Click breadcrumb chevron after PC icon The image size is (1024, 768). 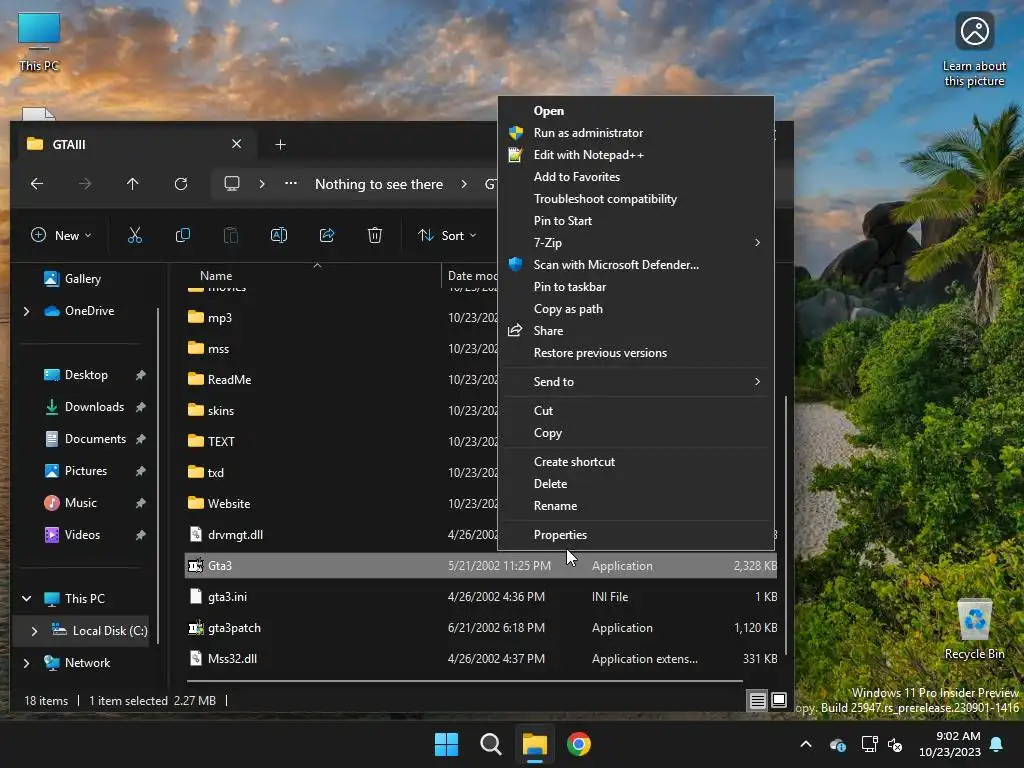point(262,184)
